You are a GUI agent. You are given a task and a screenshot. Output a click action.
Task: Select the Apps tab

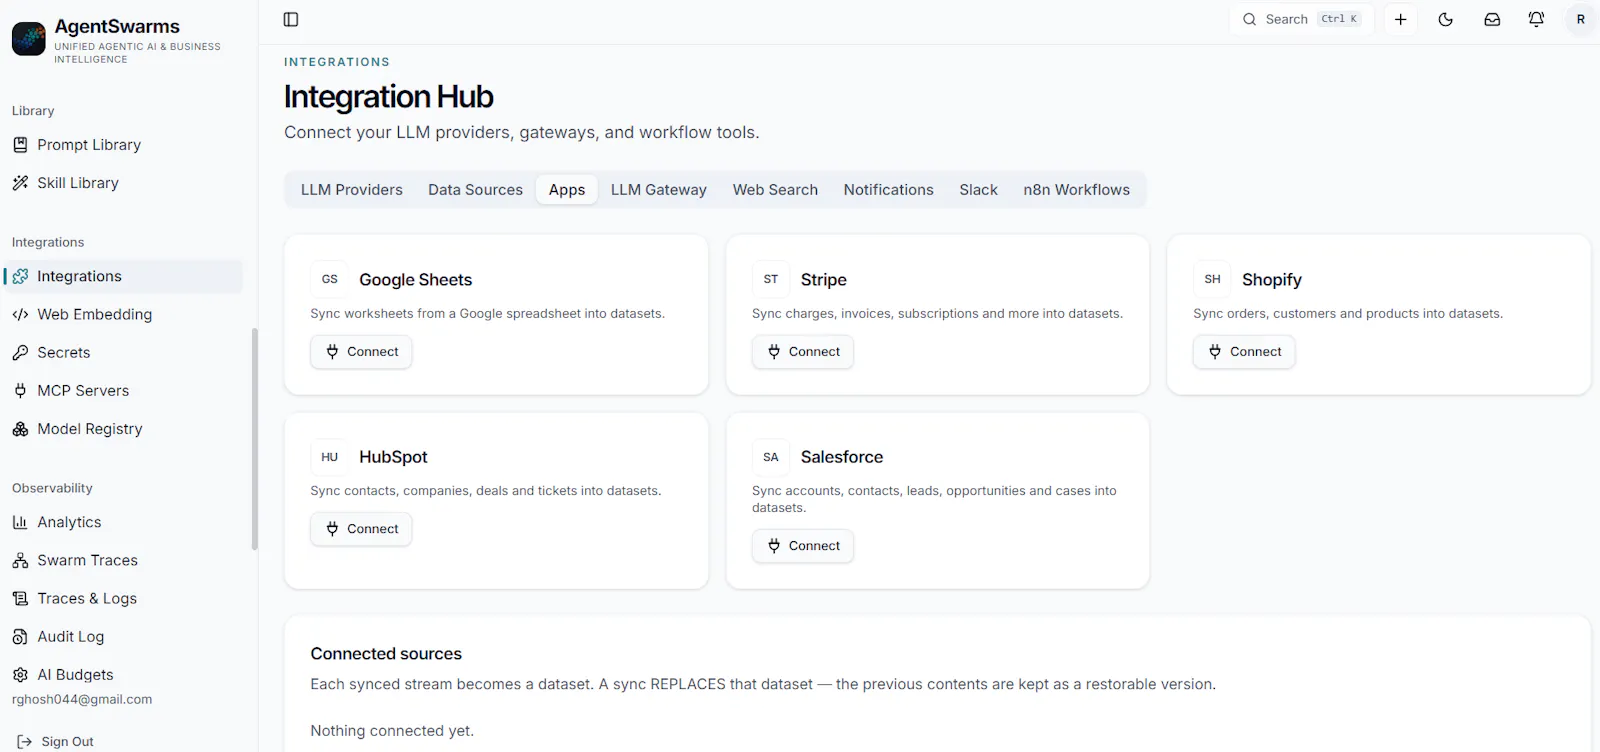(x=567, y=190)
